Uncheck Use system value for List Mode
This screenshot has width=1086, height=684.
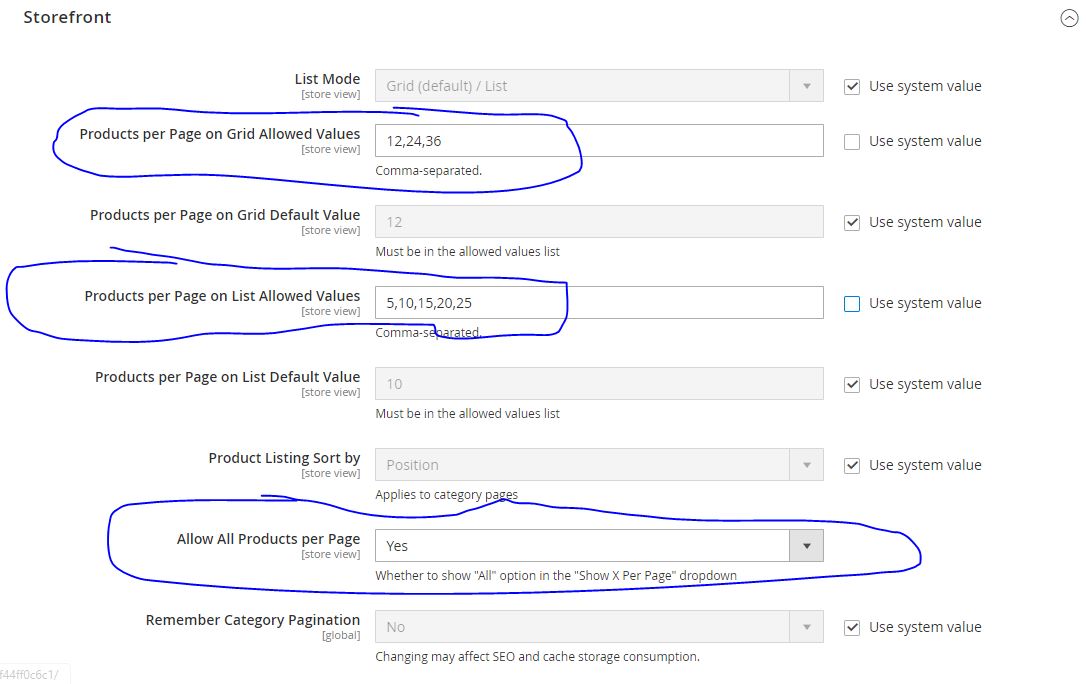[851, 86]
